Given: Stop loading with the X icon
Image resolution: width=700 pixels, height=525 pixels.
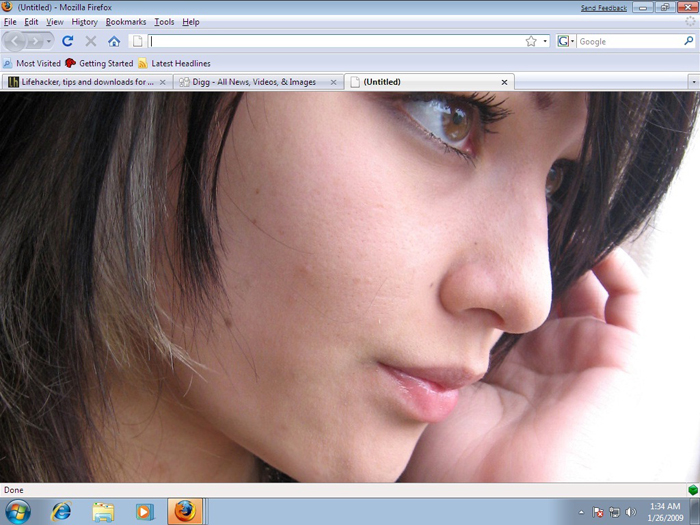Looking at the screenshot, I should click(91, 42).
